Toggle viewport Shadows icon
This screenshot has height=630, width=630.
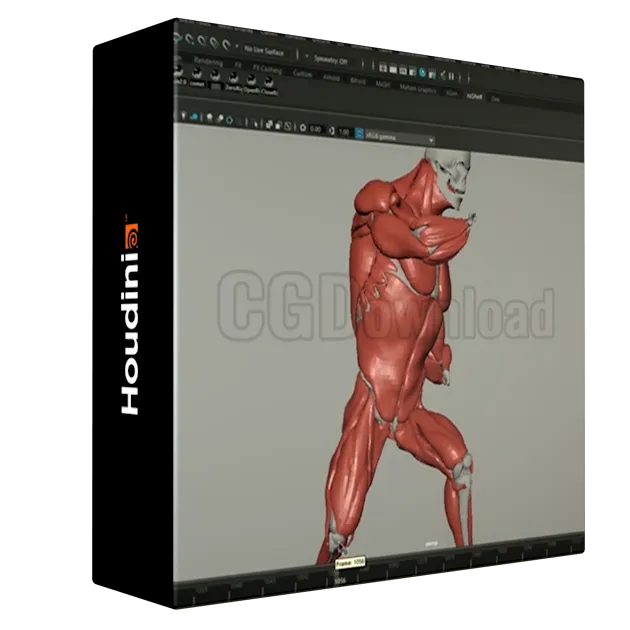pos(194,117)
